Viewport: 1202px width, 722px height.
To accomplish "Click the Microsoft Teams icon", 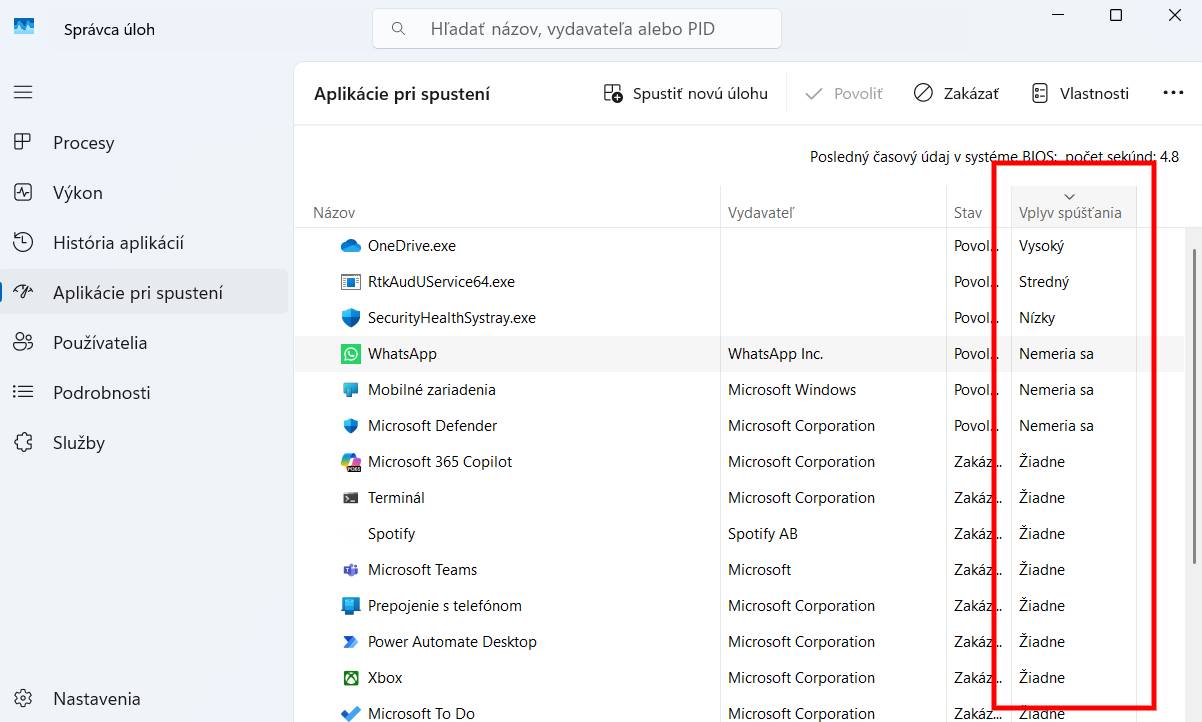I will click(350, 569).
